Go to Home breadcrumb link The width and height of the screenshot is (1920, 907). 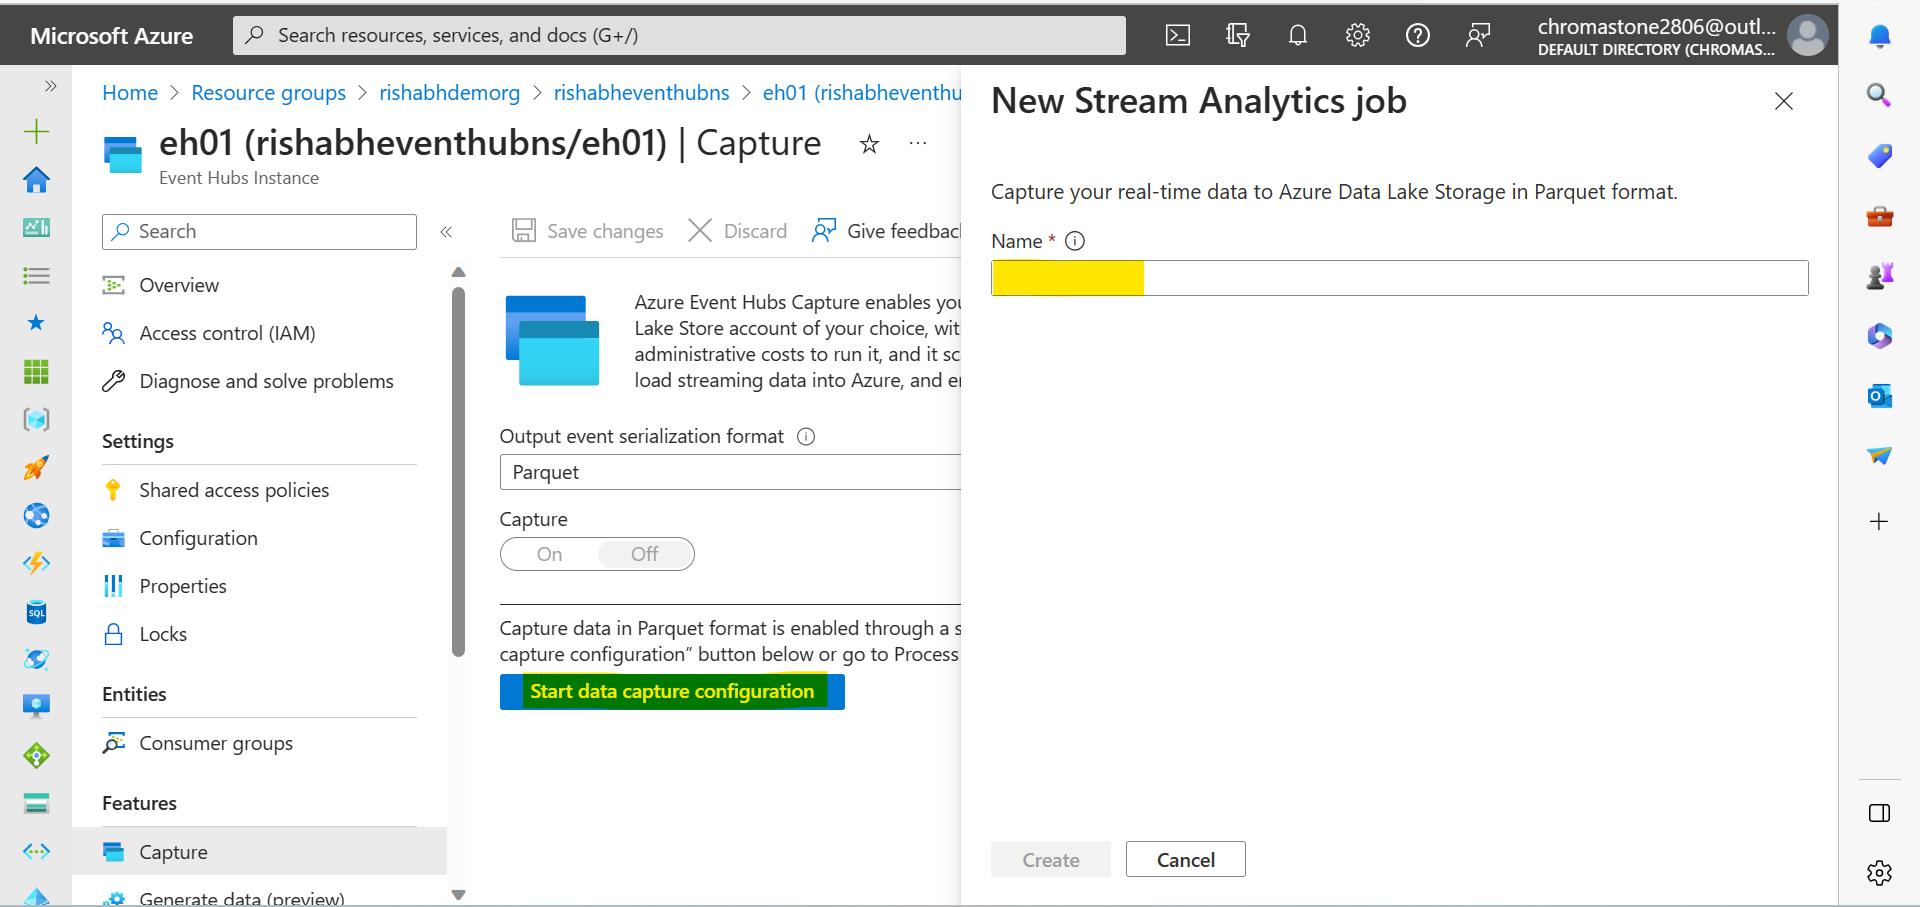click(130, 93)
